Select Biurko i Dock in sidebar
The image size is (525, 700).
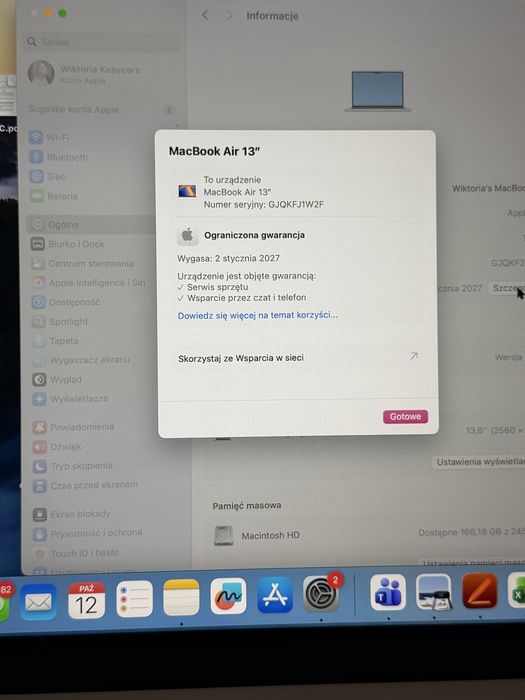coord(67,244)
